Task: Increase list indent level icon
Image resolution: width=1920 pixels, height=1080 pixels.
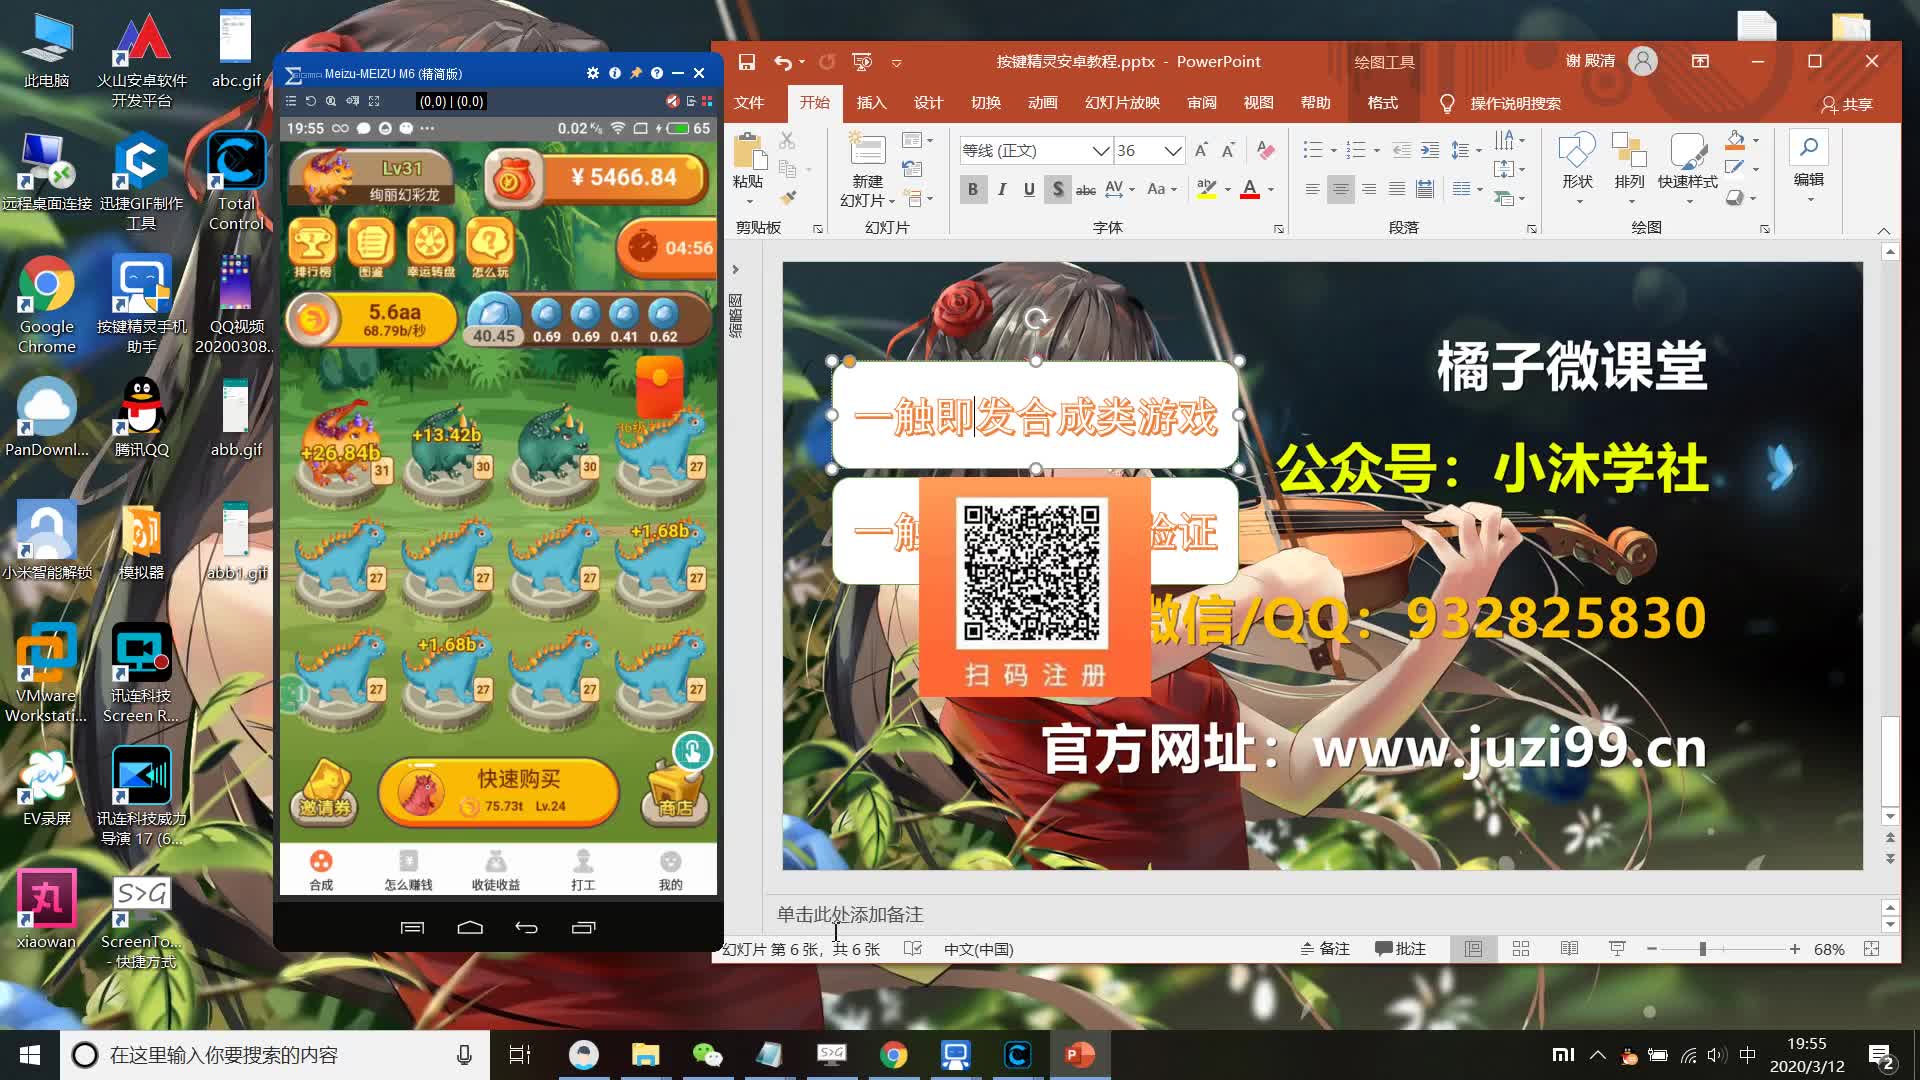Action: (x=1430, y=150)
